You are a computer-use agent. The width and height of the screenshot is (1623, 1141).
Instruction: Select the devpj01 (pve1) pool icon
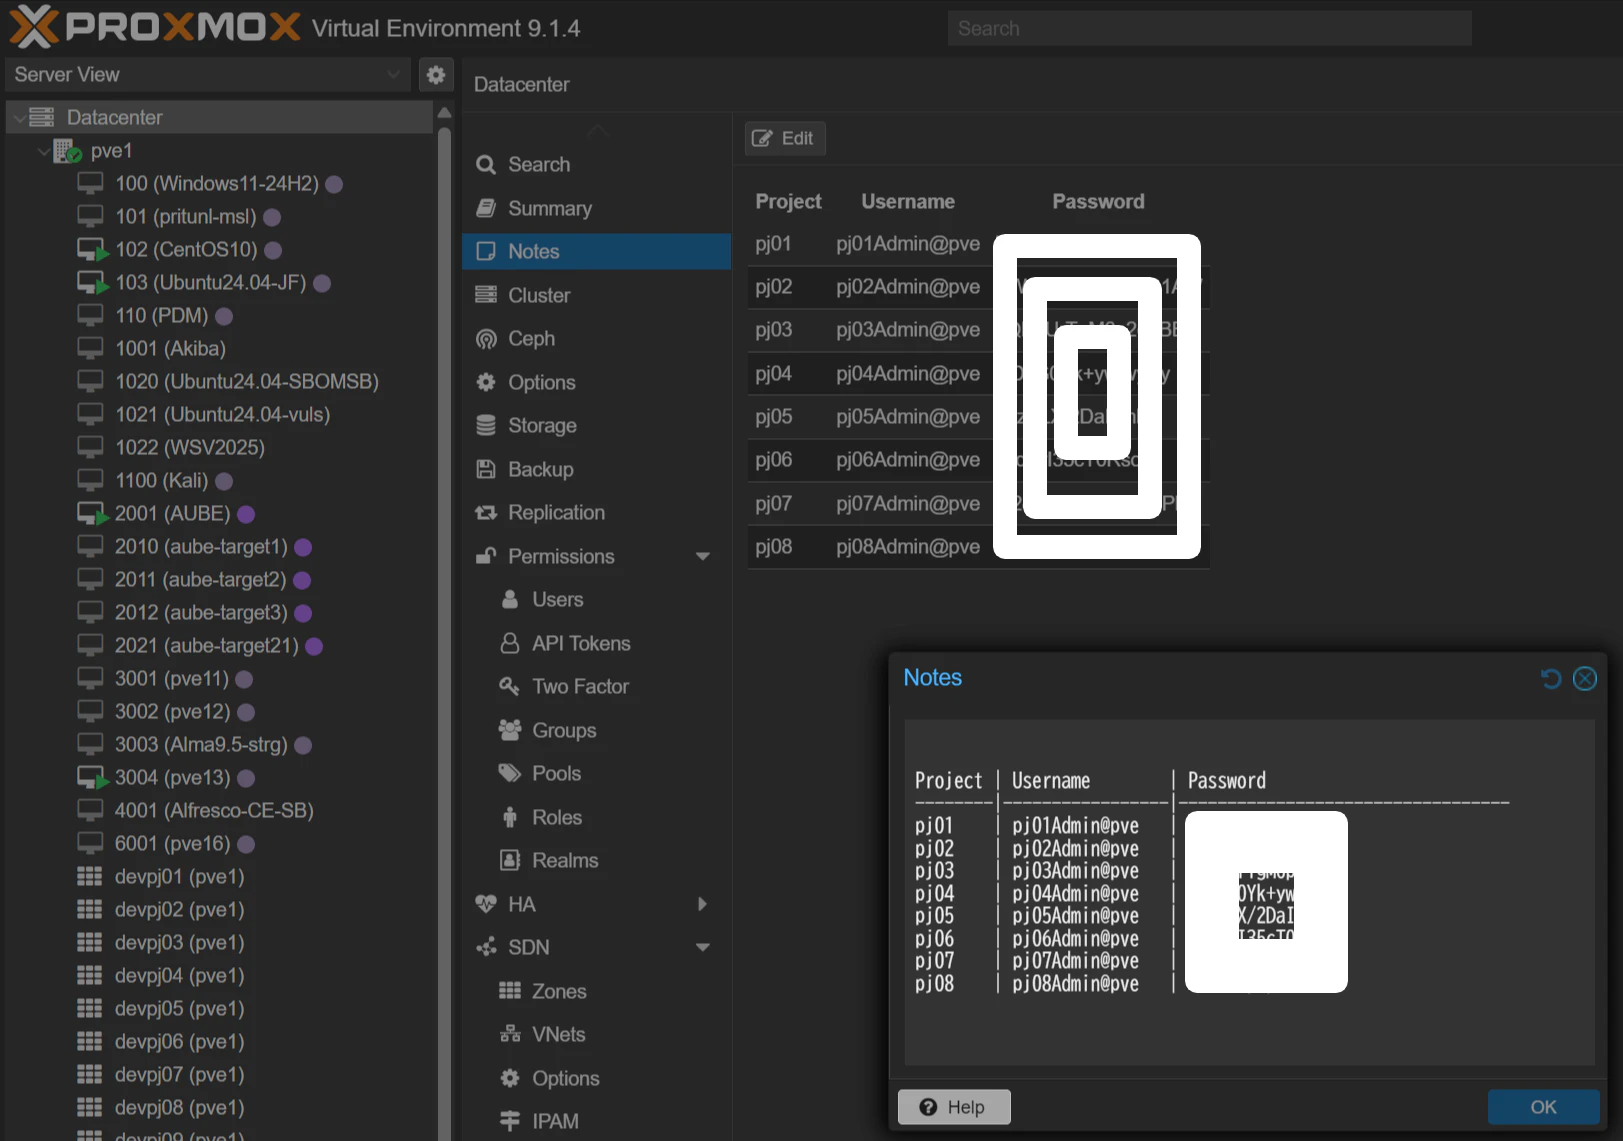click(90, 877)
